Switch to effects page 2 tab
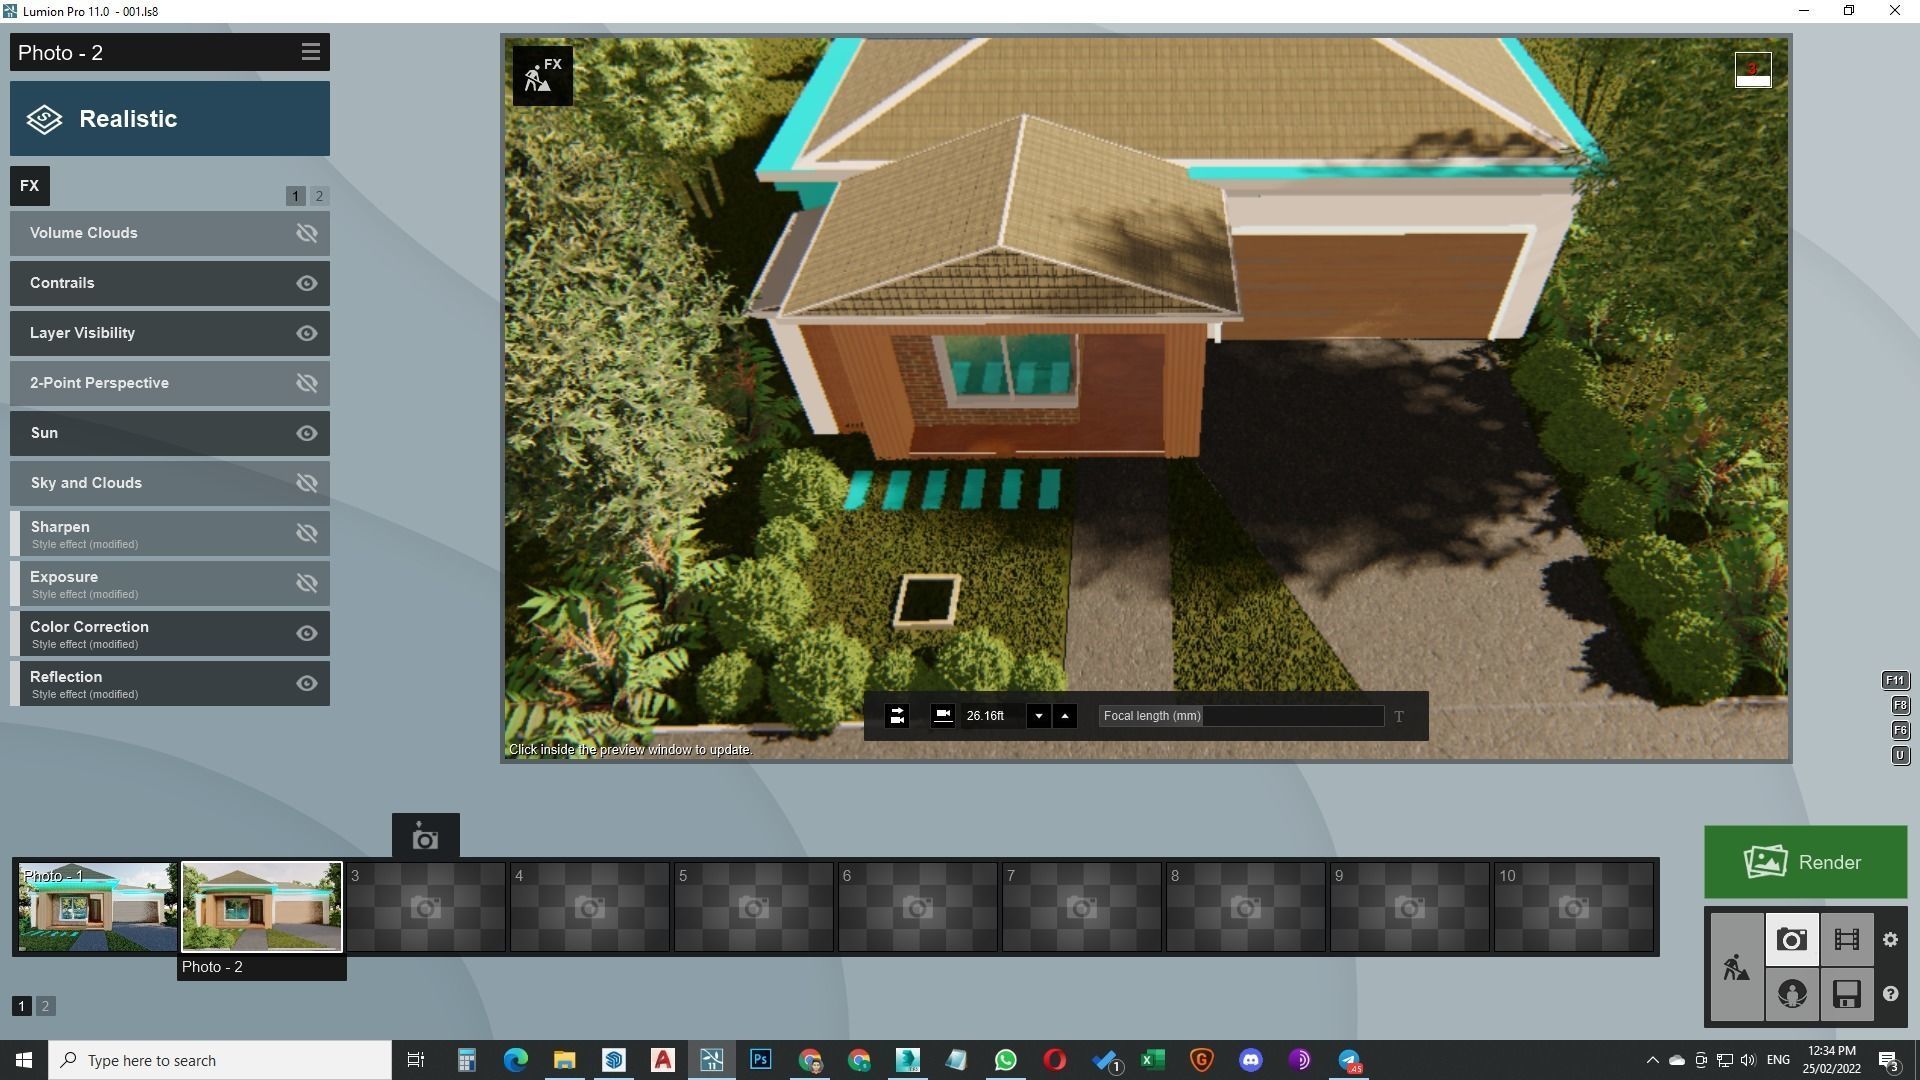 pos(319,196)
